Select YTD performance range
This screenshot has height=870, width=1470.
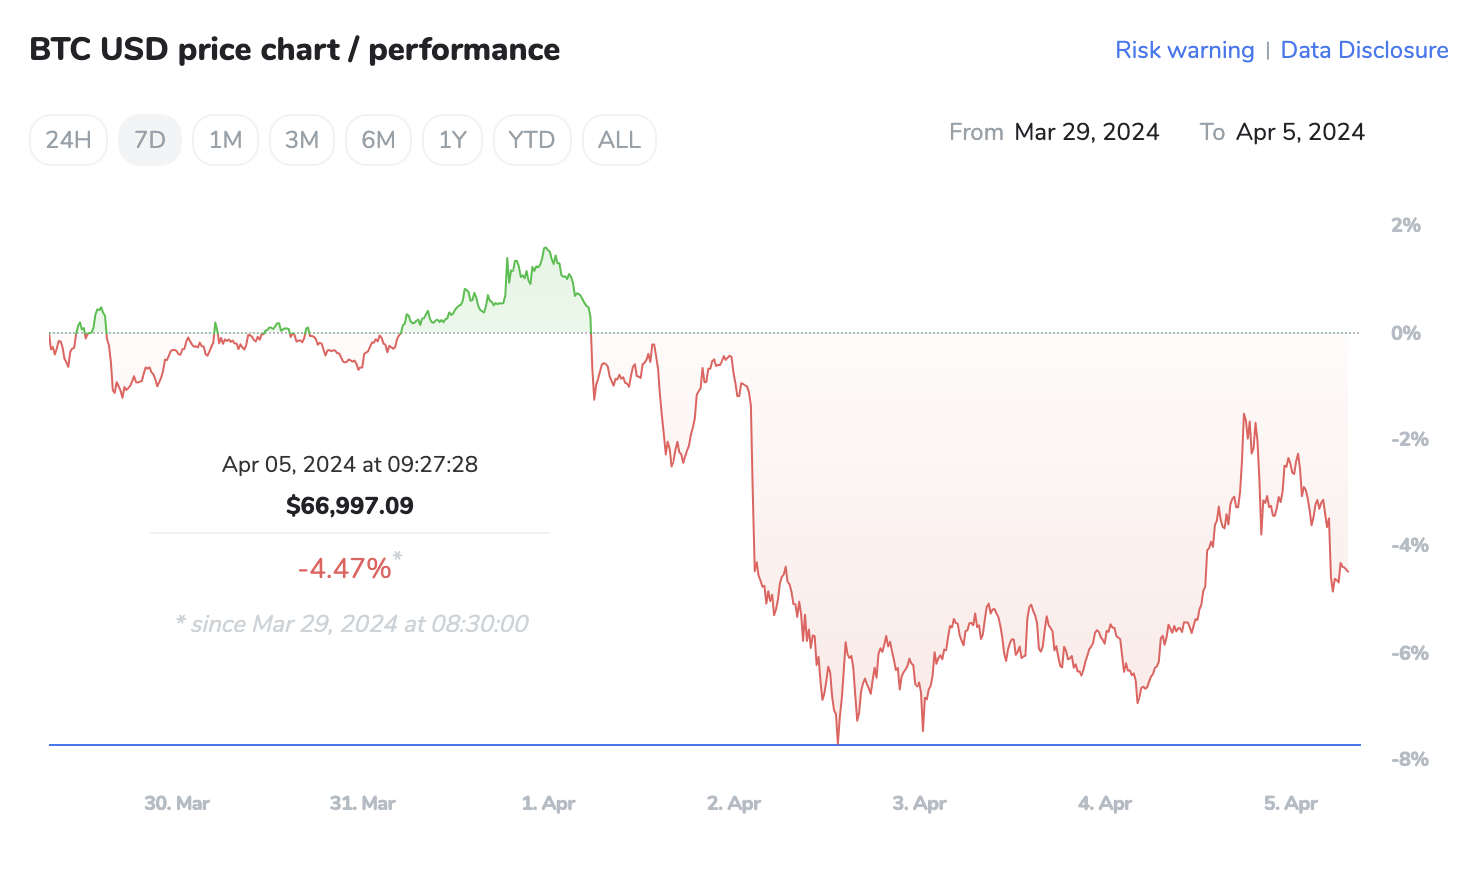coord(531,140)
